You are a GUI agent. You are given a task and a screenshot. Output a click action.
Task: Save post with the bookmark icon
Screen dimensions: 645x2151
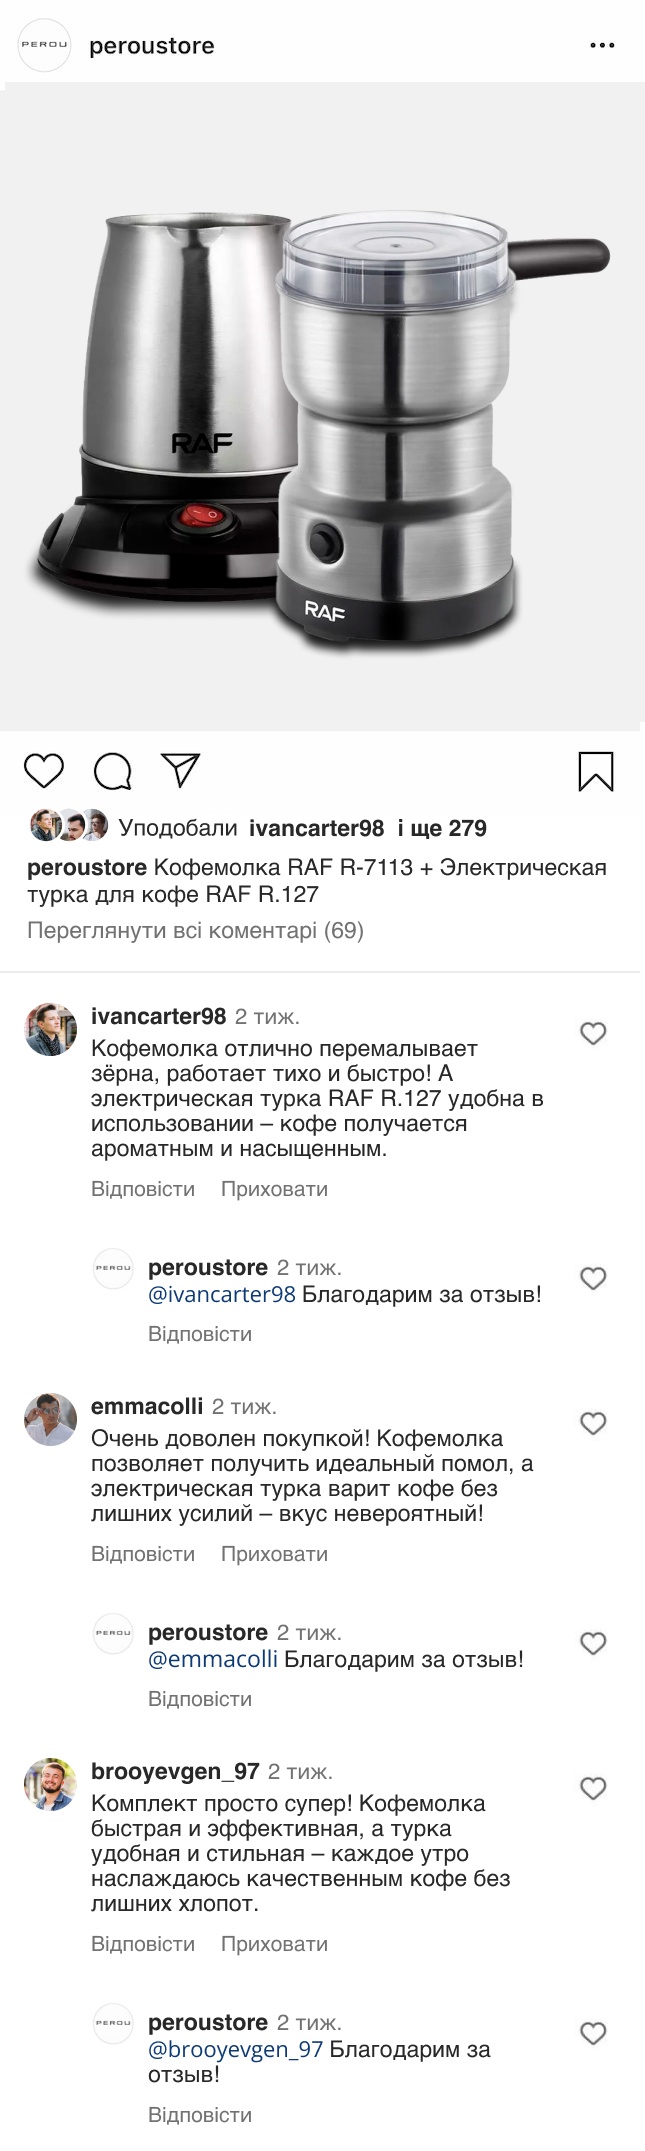click(596, 772)
